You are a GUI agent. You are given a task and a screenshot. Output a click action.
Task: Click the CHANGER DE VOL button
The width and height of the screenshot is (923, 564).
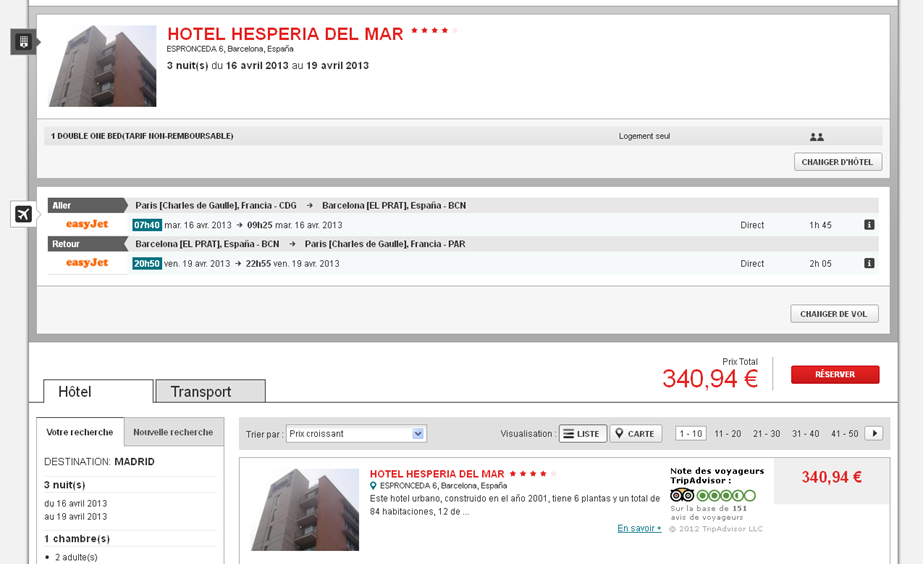coord(834,314)
